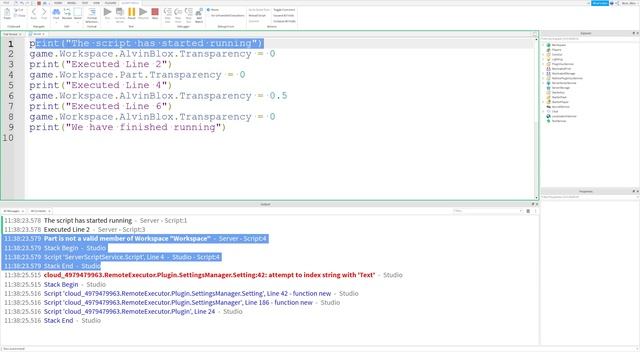Select ServerStorage in Explorer
640x360 pixels.
point(560,88)
